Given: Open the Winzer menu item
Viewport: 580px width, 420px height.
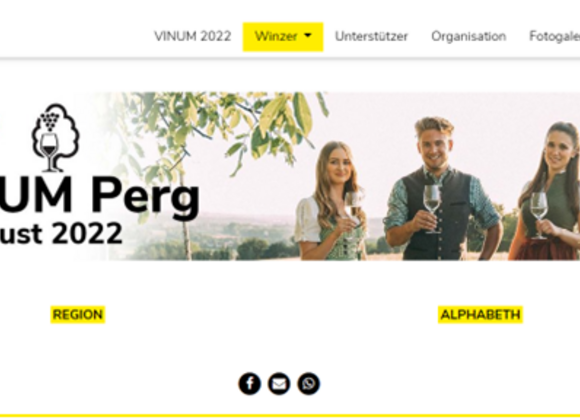Looking at the screenshot, I should 283,37.
